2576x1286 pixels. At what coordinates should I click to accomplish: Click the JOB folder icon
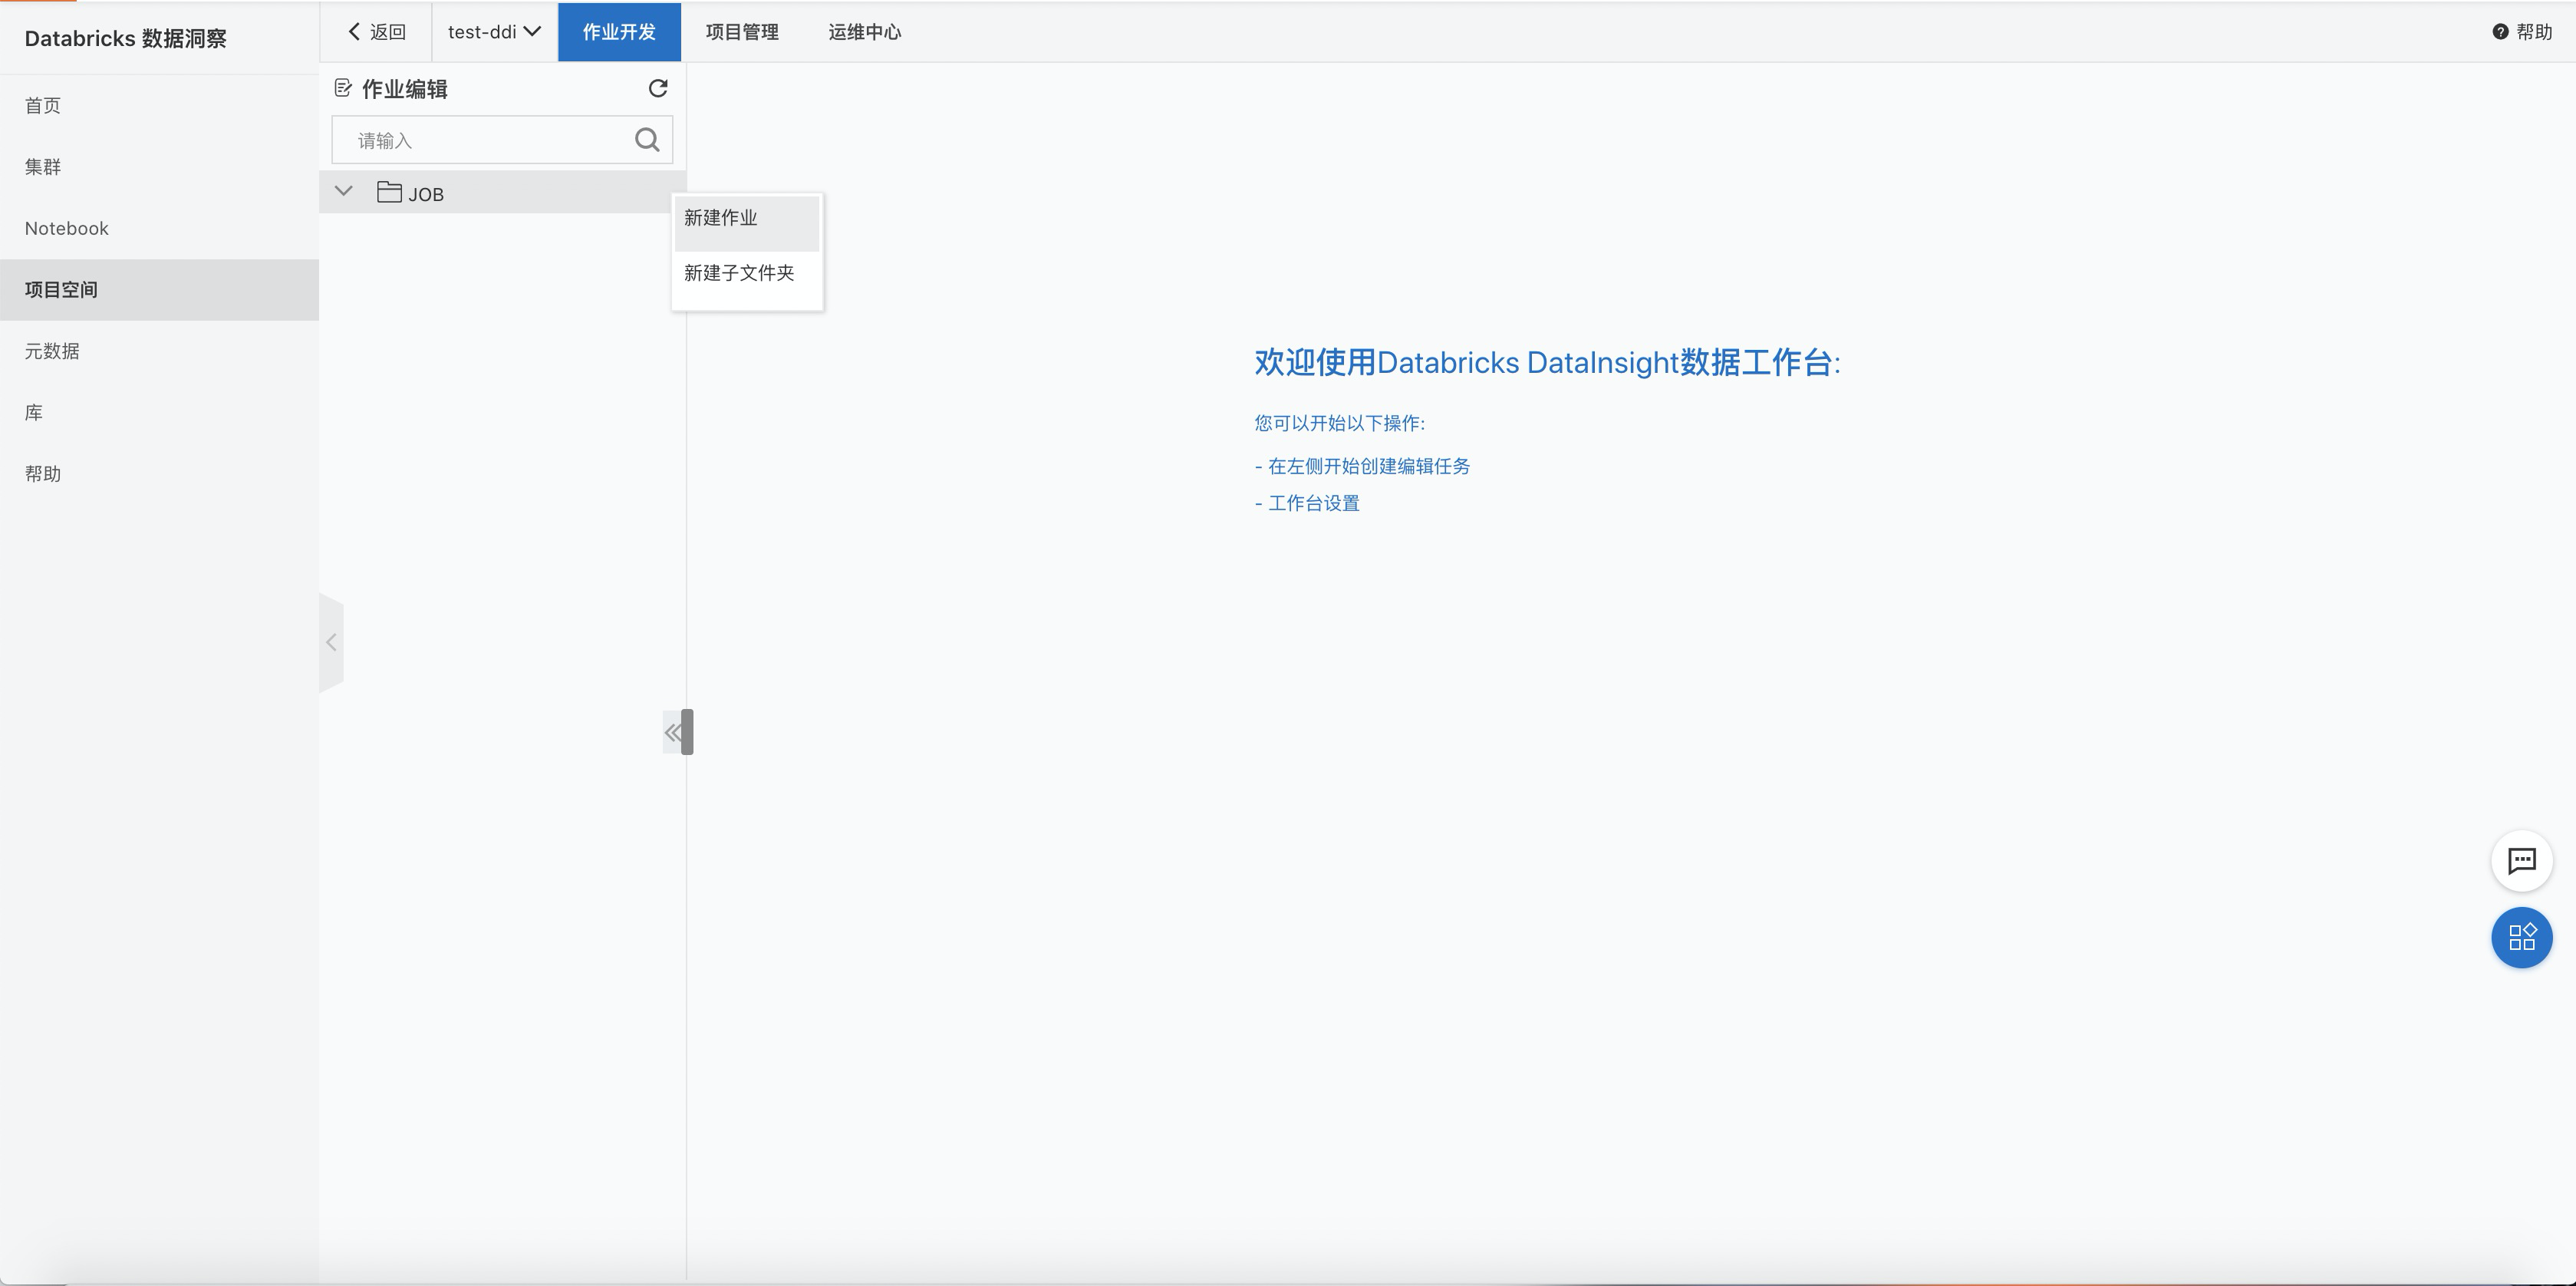coord(389,192)
